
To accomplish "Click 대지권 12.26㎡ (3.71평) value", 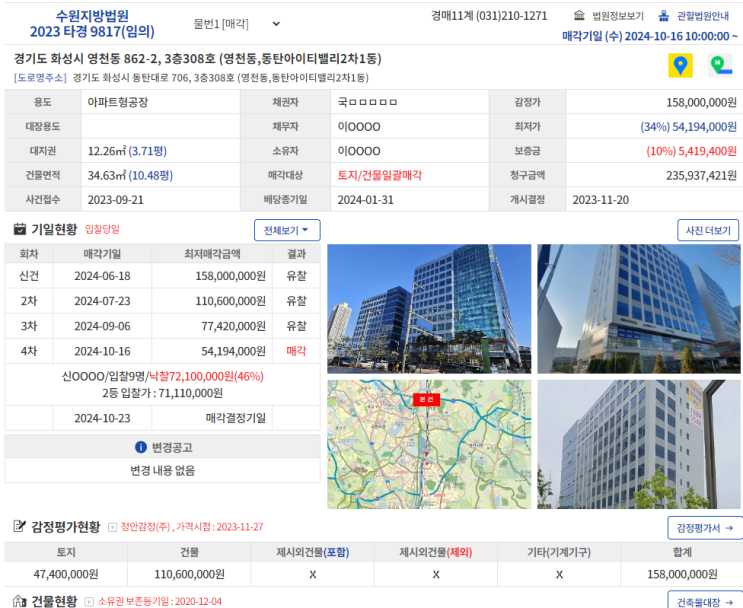I will (x=127, y=151).
